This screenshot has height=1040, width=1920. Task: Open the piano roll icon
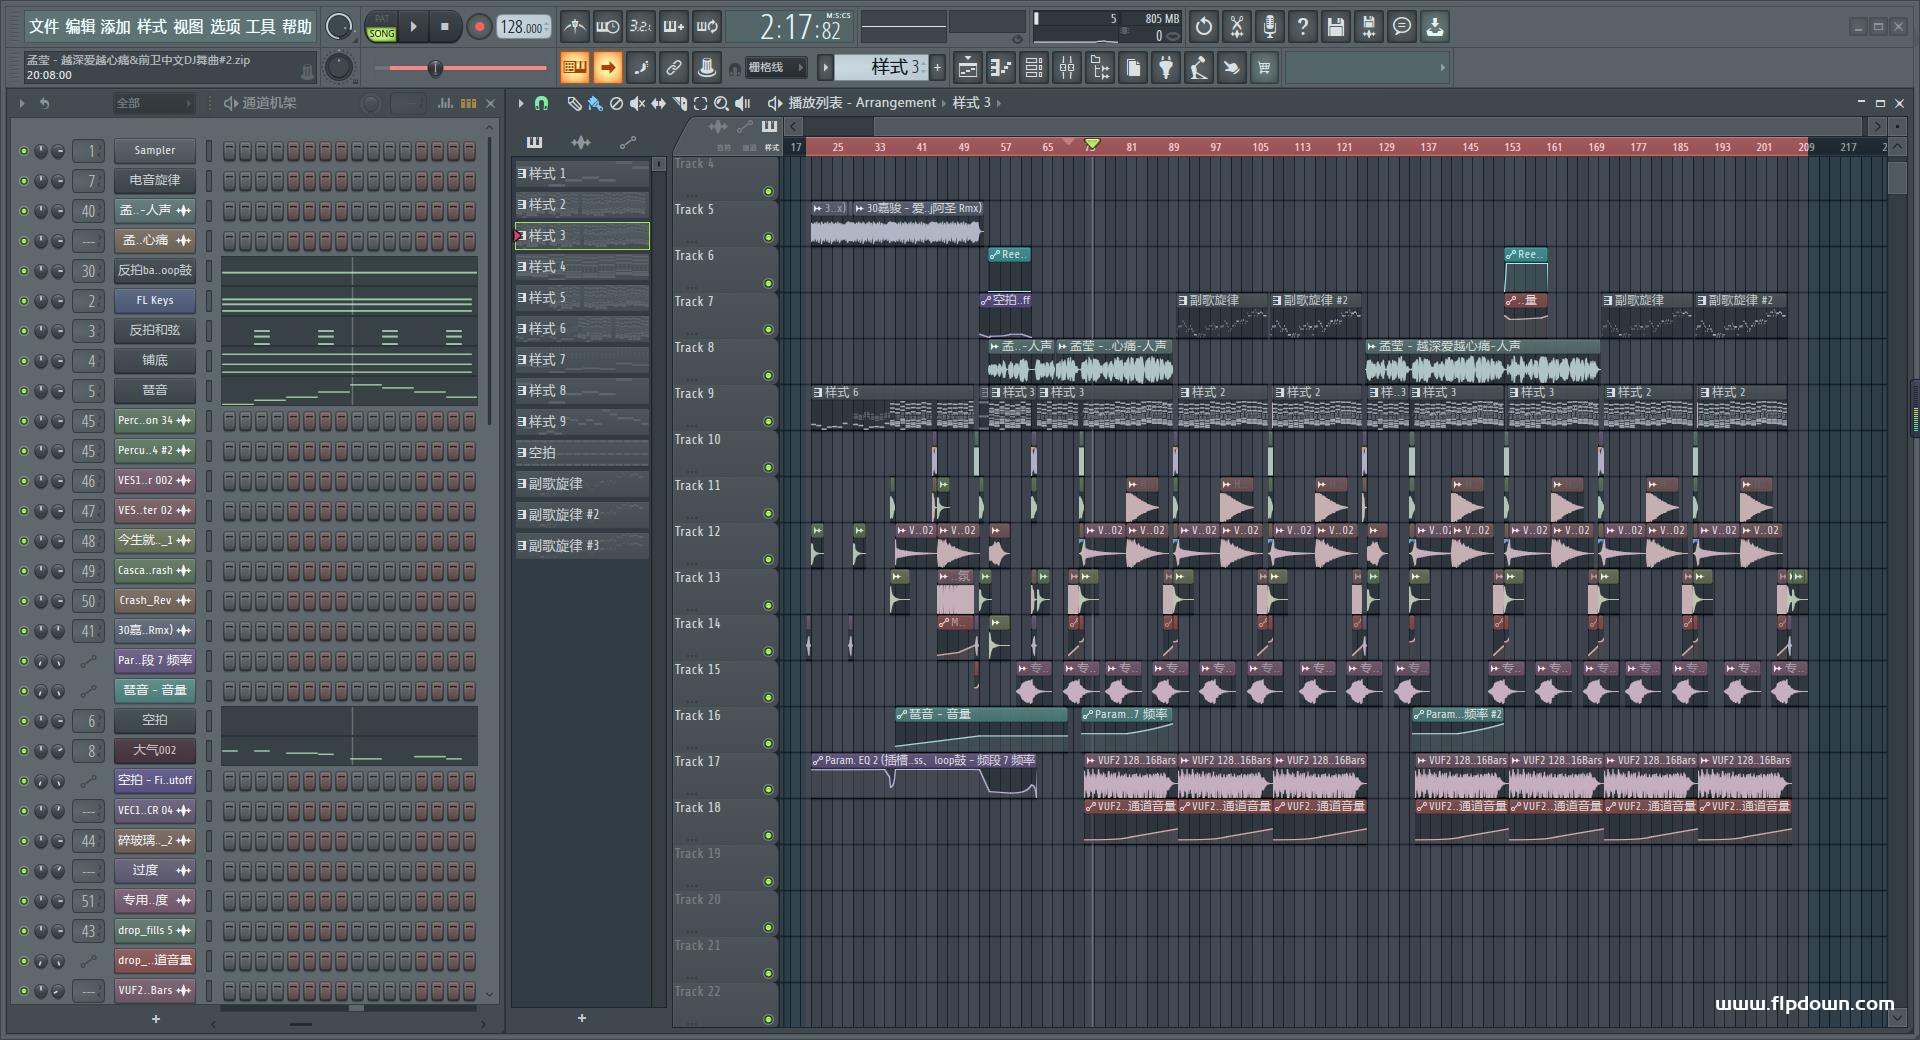click(x=1001, y=68)
